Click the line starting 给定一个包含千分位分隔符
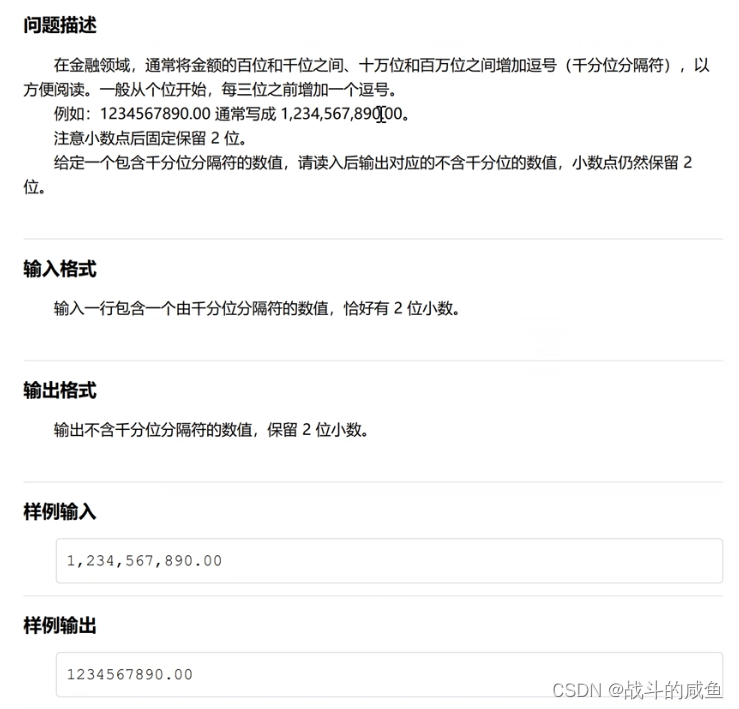 (x=373, y=163)
